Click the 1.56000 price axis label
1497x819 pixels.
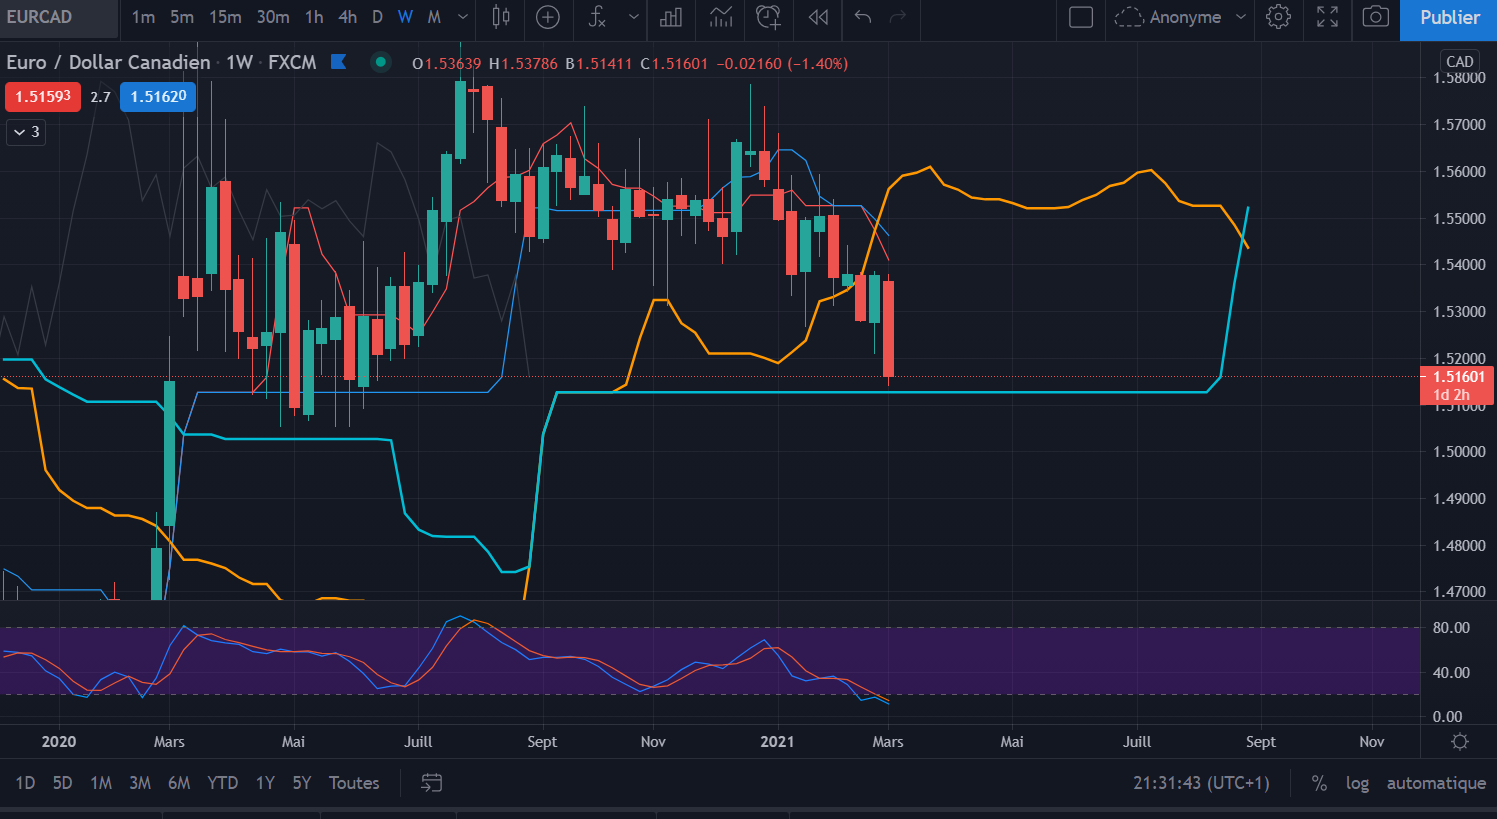tap(1459, 171)
